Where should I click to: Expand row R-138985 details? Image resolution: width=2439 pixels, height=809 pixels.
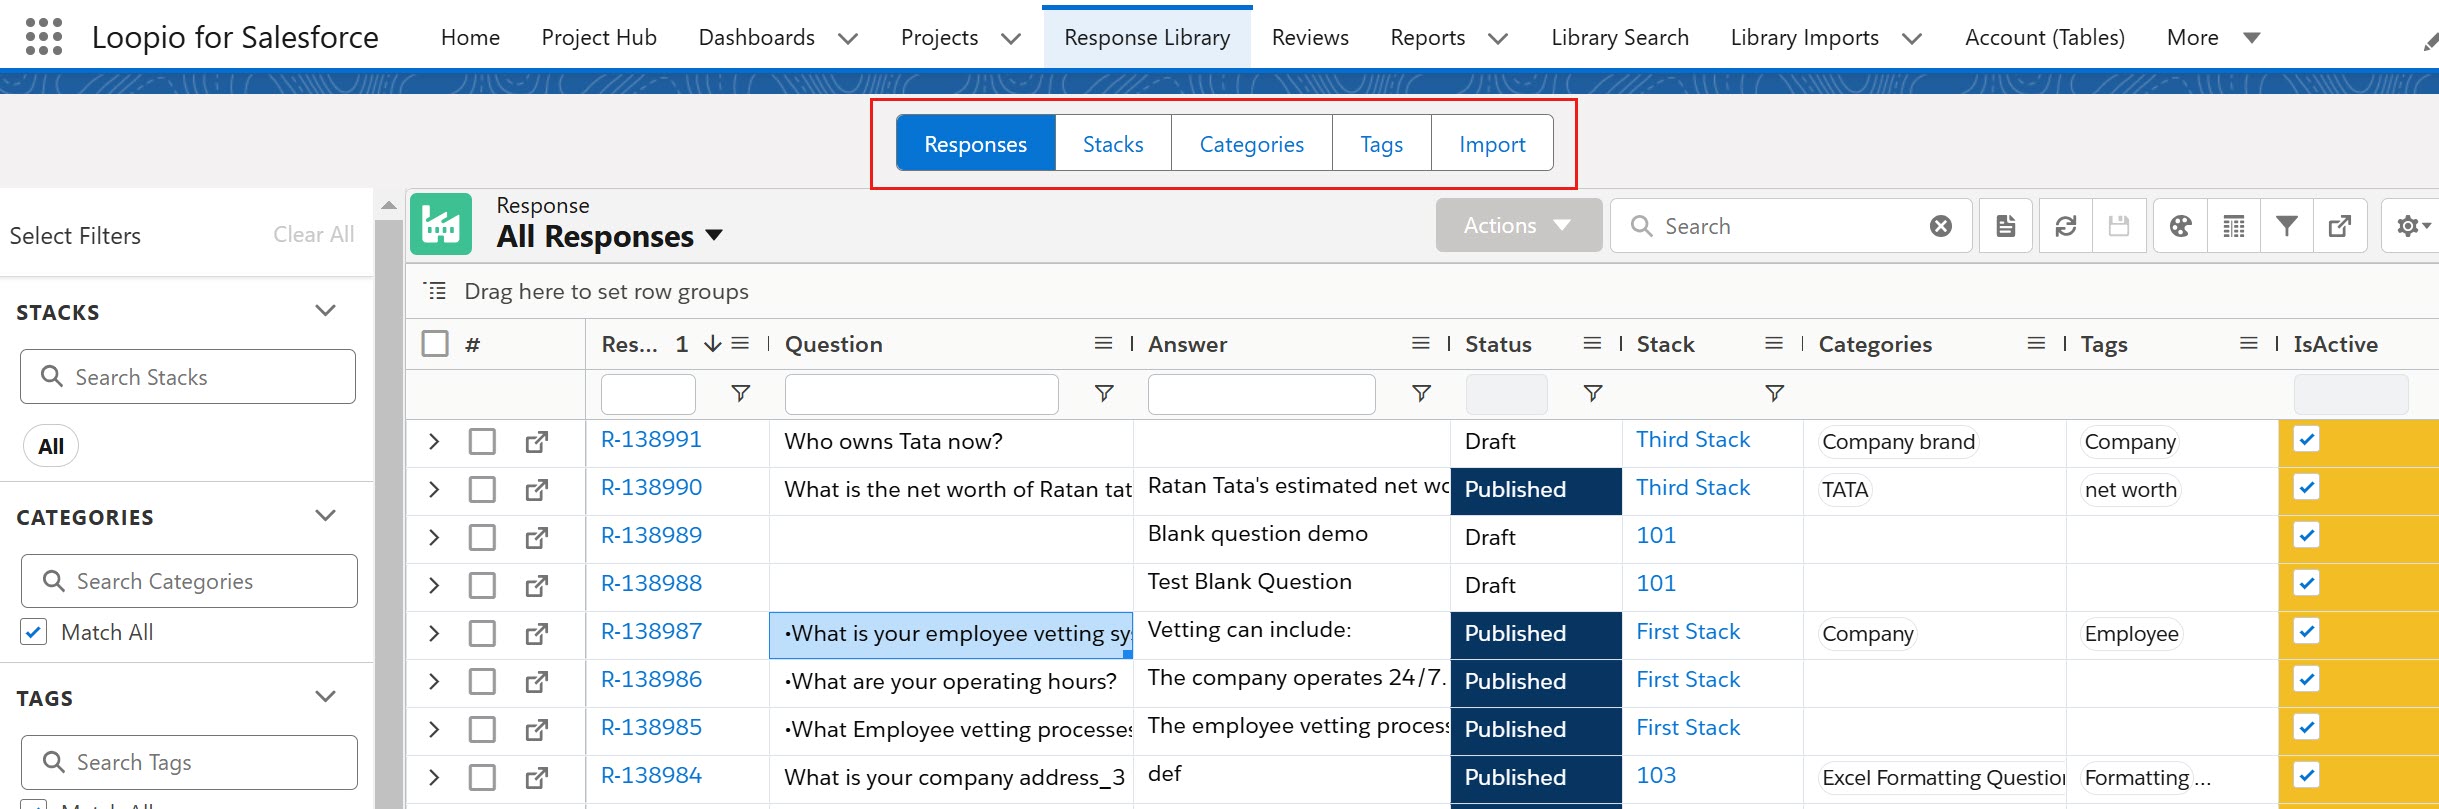(434, 730)
